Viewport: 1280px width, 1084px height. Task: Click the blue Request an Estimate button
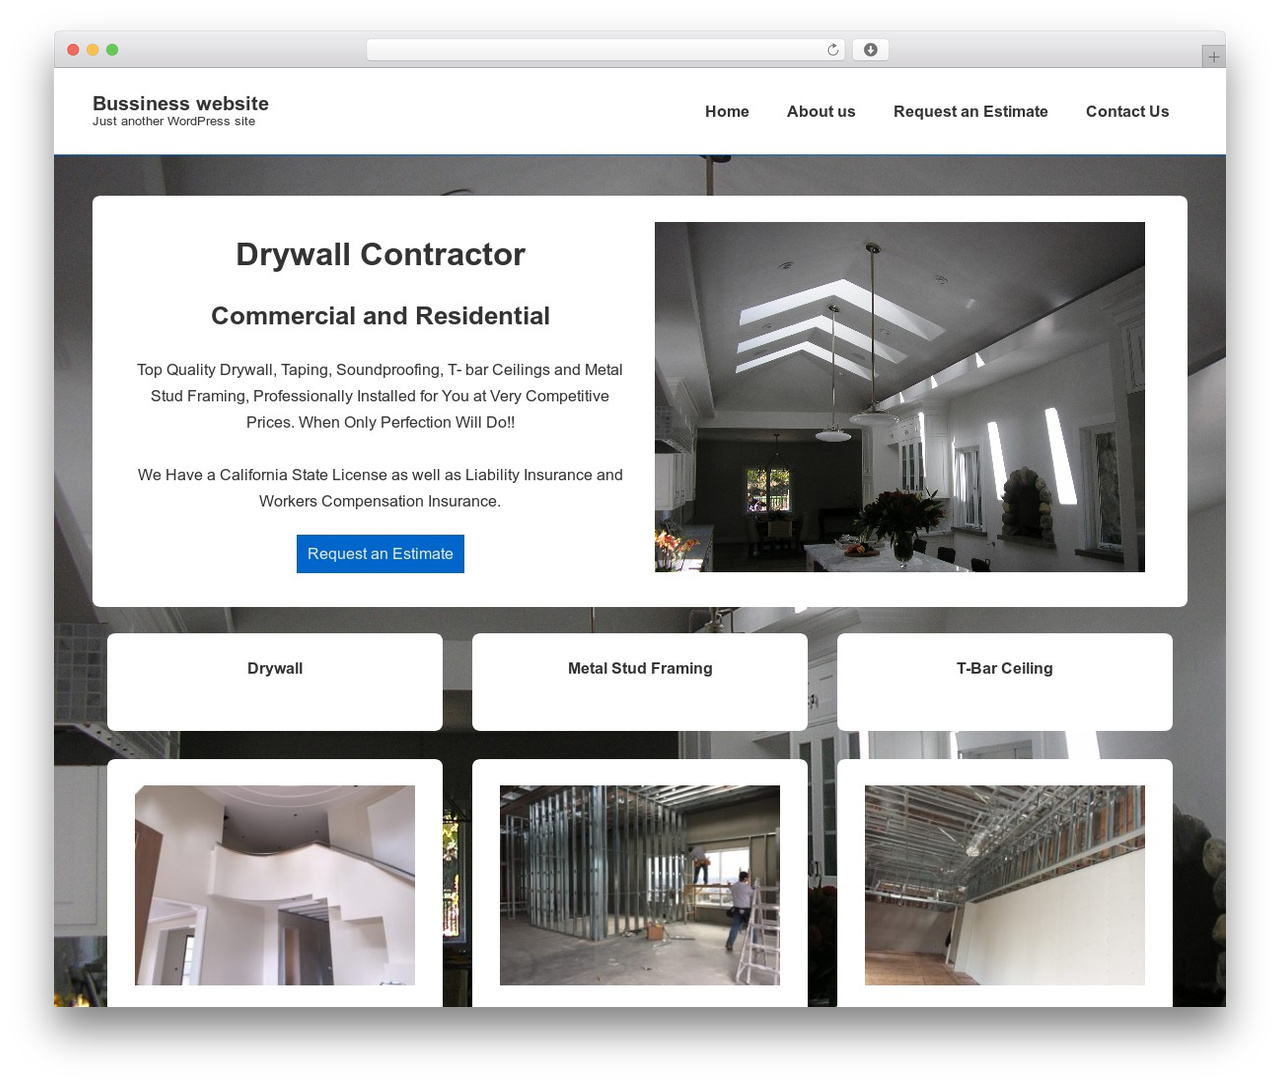[x=380, y=554]
